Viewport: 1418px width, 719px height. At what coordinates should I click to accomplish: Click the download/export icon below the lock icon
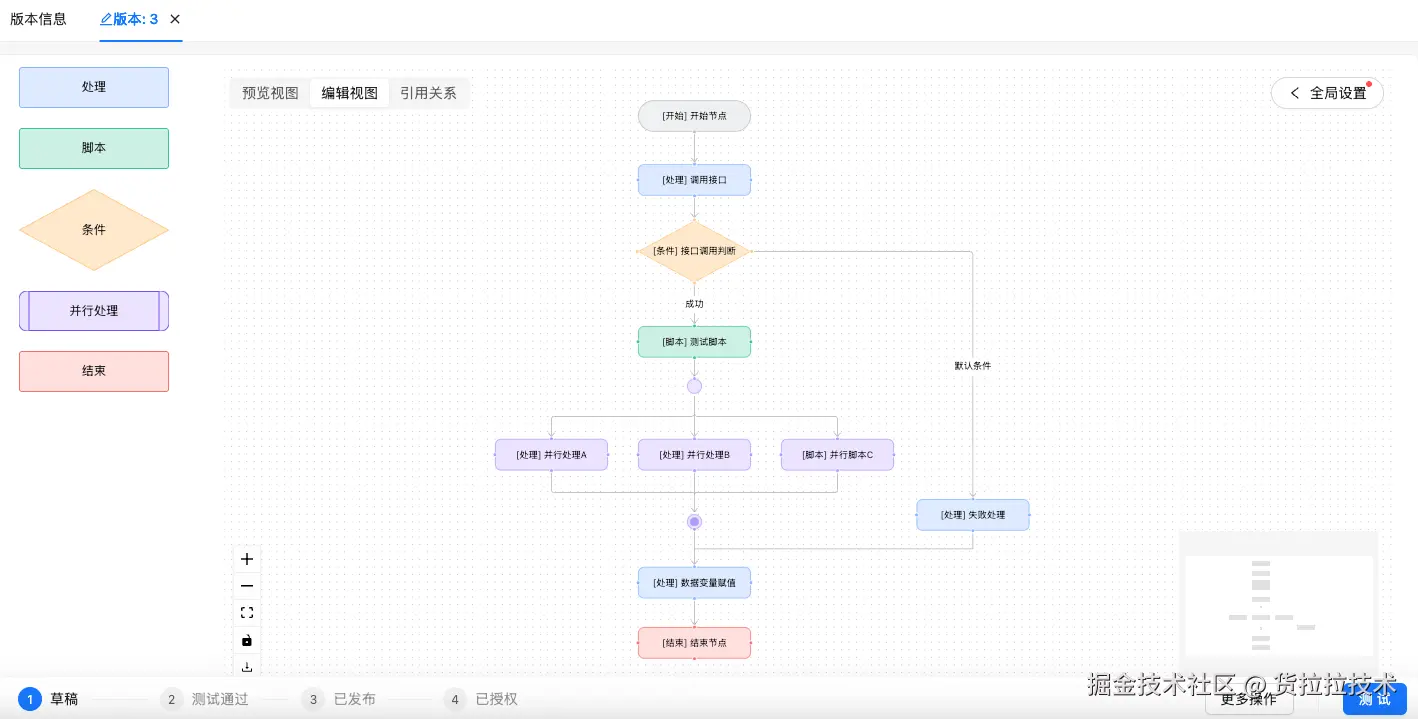(x=247, y=667)
